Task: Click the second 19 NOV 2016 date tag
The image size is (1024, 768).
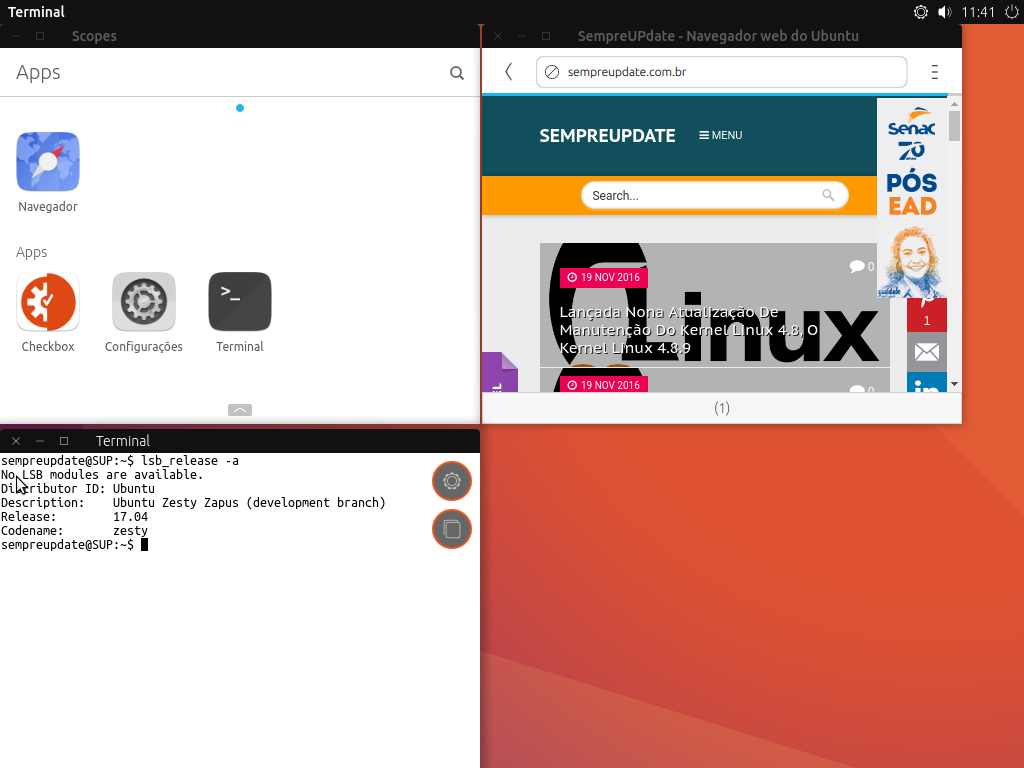Action: (x=603, y=385)
